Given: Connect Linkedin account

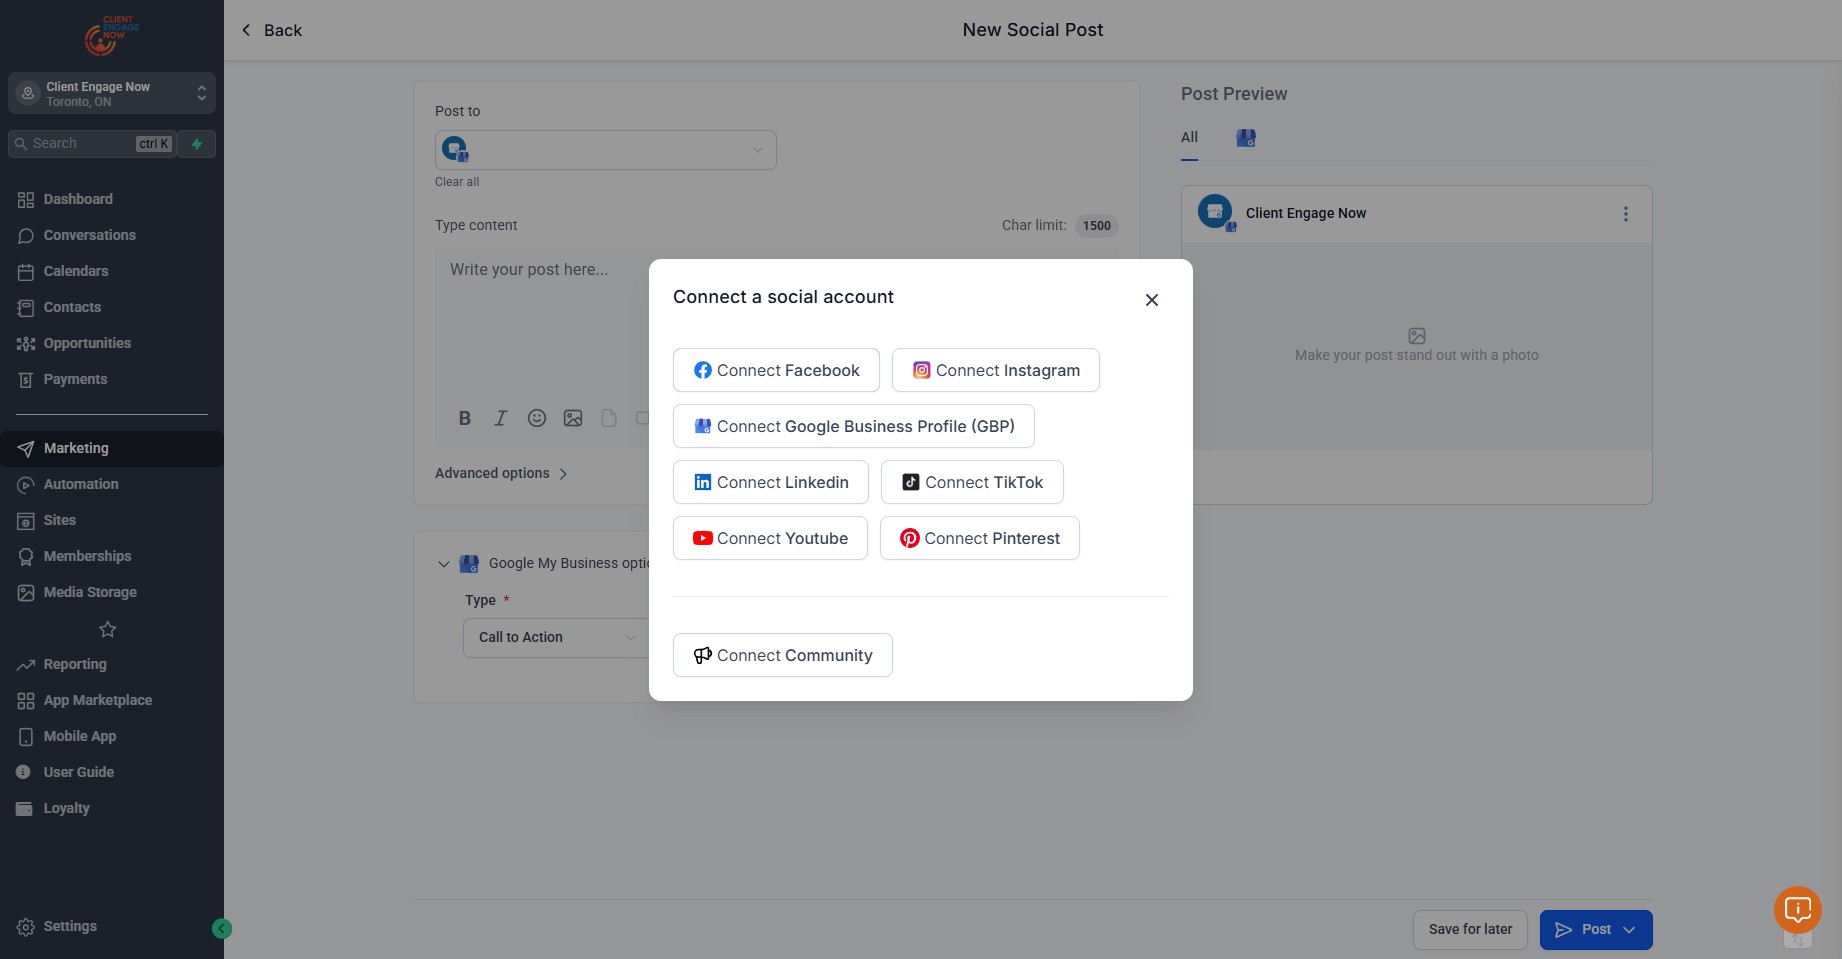Looking at the screenshot, I should coord(771,482).
